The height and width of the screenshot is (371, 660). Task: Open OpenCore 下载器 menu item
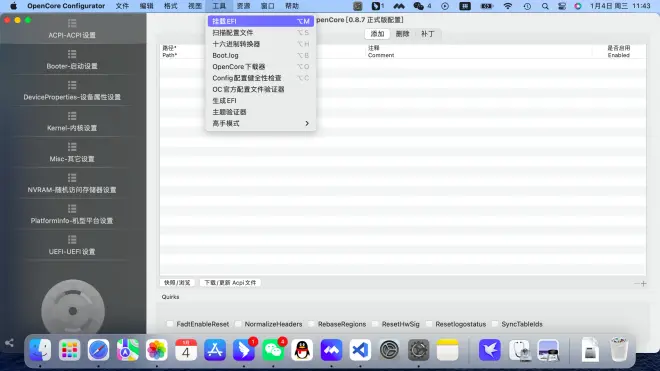[x=261, y=67]
